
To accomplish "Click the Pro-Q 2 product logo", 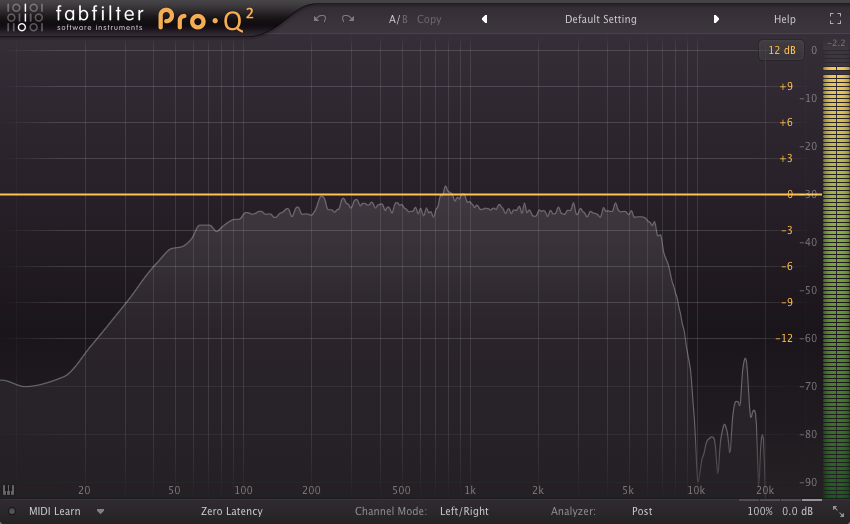I will [x=205, y=20].
